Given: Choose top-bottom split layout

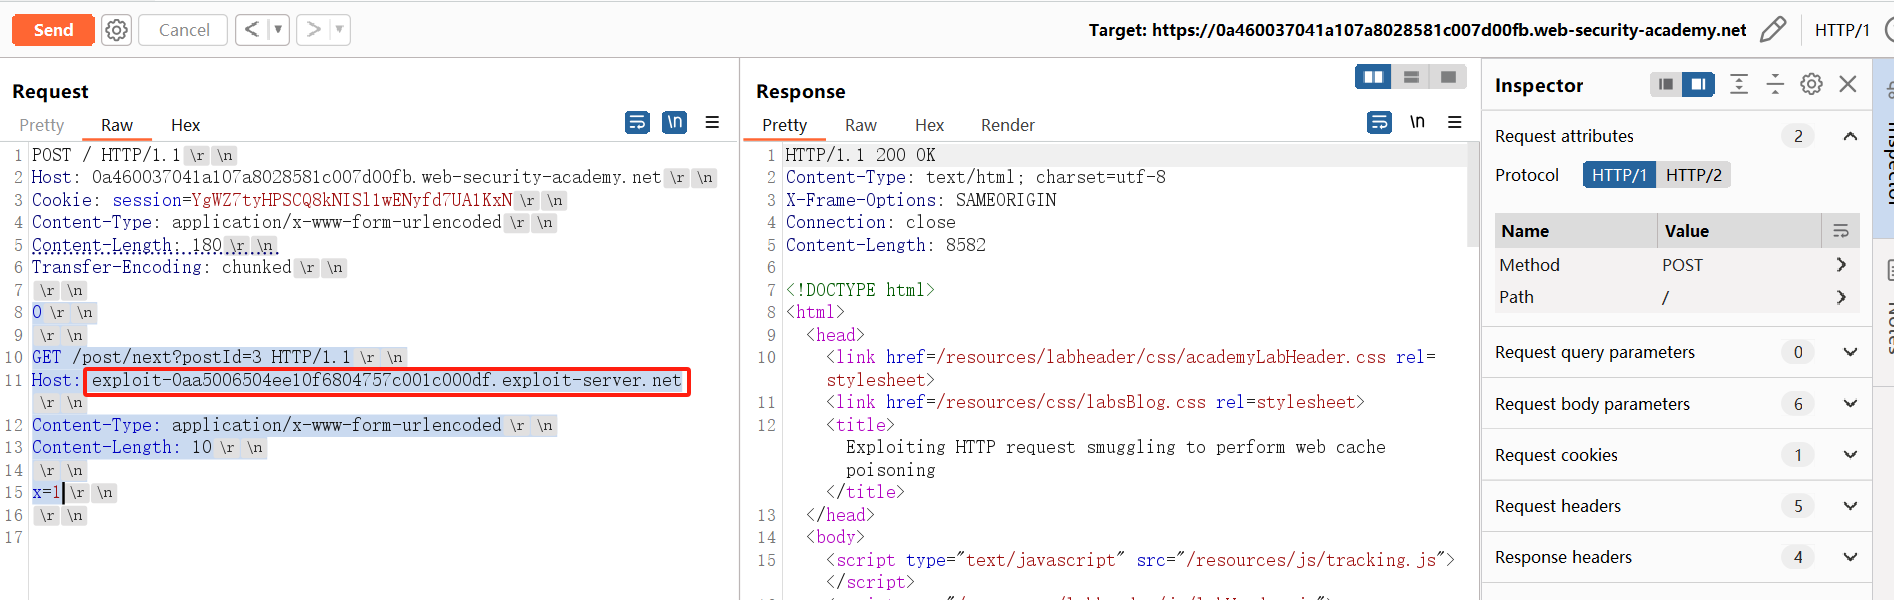Looking at the screenshot, I should [1411, 77].
